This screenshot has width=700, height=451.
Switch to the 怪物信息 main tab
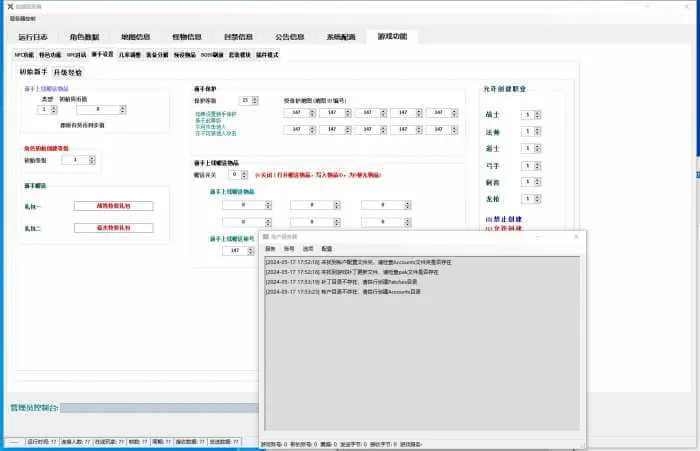187,37
